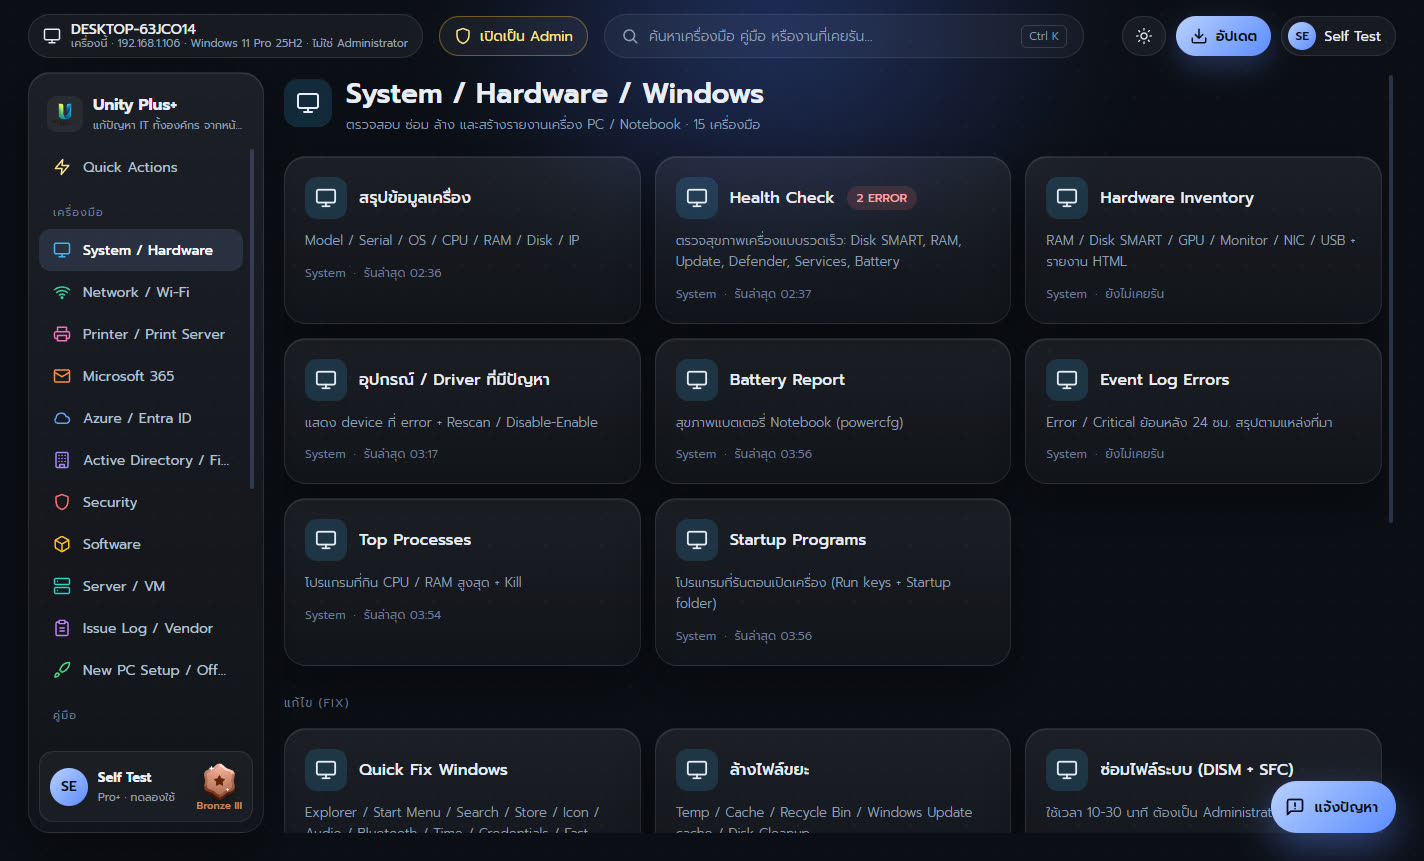The width and height of the screenshot is (1424, 861).
Task: Click the Quick Actions lightning icon
Action: pyautogui.click(x=62, y=167)
